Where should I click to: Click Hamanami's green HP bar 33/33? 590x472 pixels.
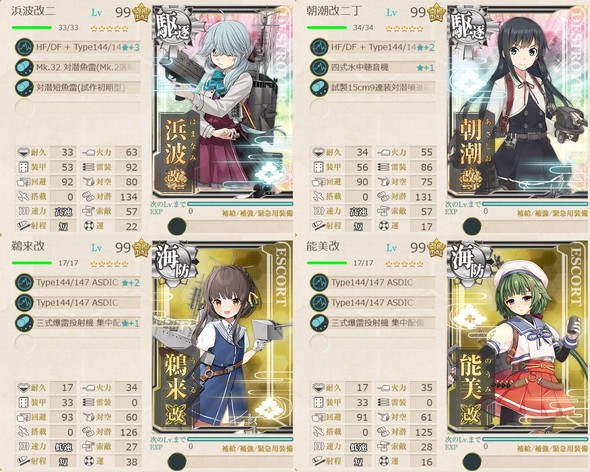pos(32,27)
